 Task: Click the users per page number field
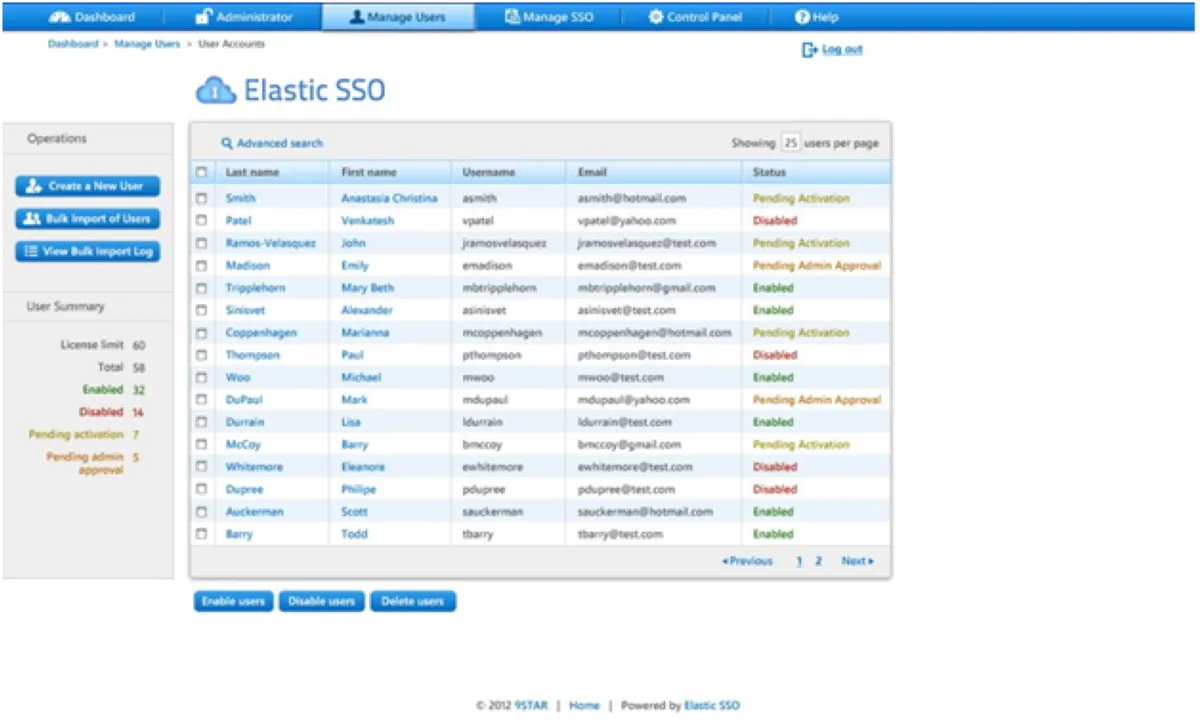click(x=790, y=143)
